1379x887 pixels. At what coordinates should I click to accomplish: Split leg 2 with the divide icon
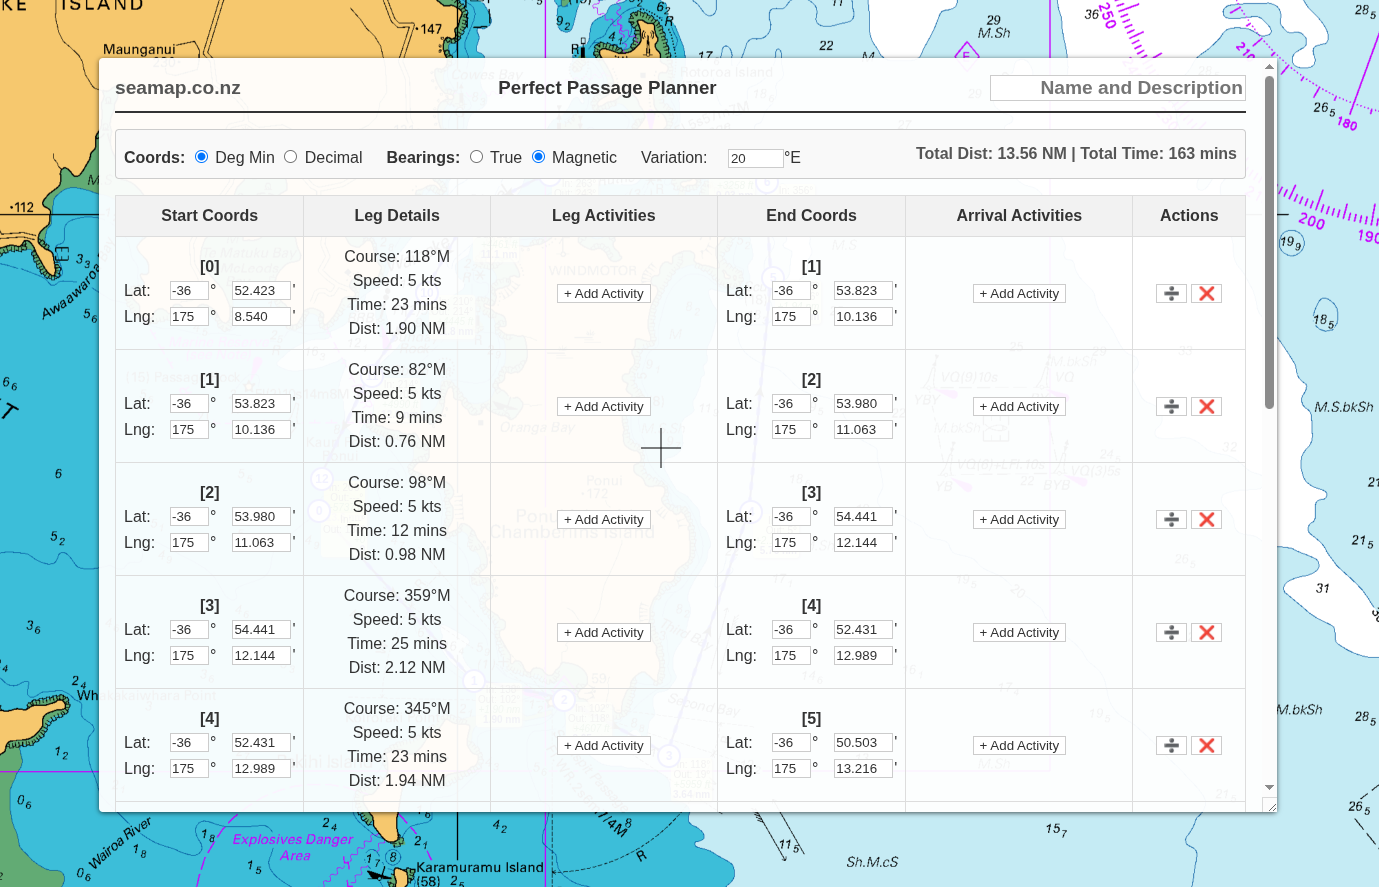[x=1171, y=519]
